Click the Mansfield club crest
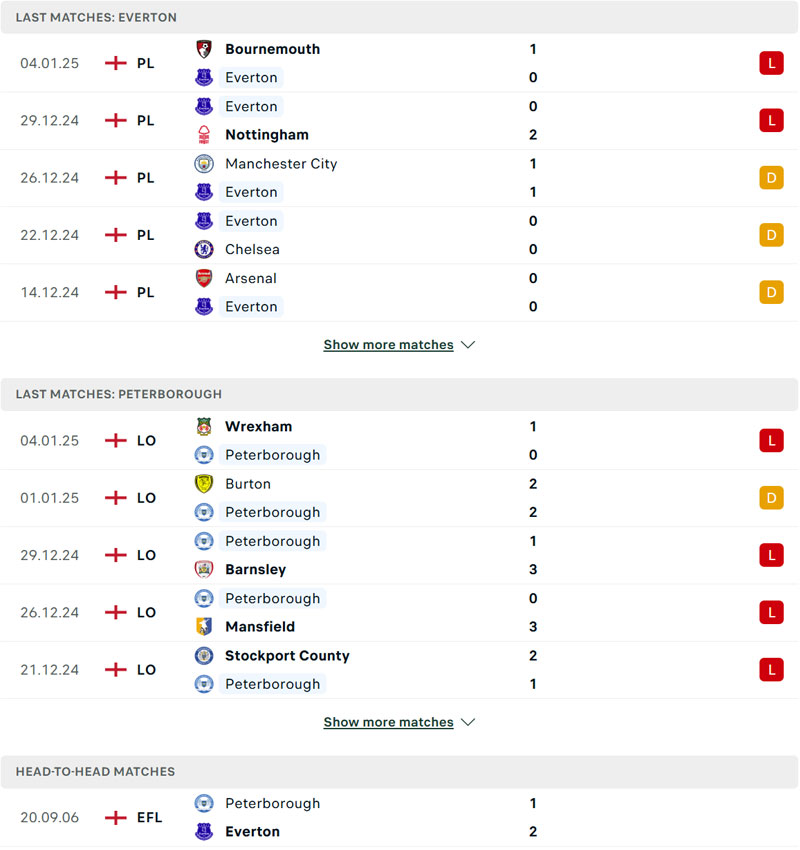 203,627
